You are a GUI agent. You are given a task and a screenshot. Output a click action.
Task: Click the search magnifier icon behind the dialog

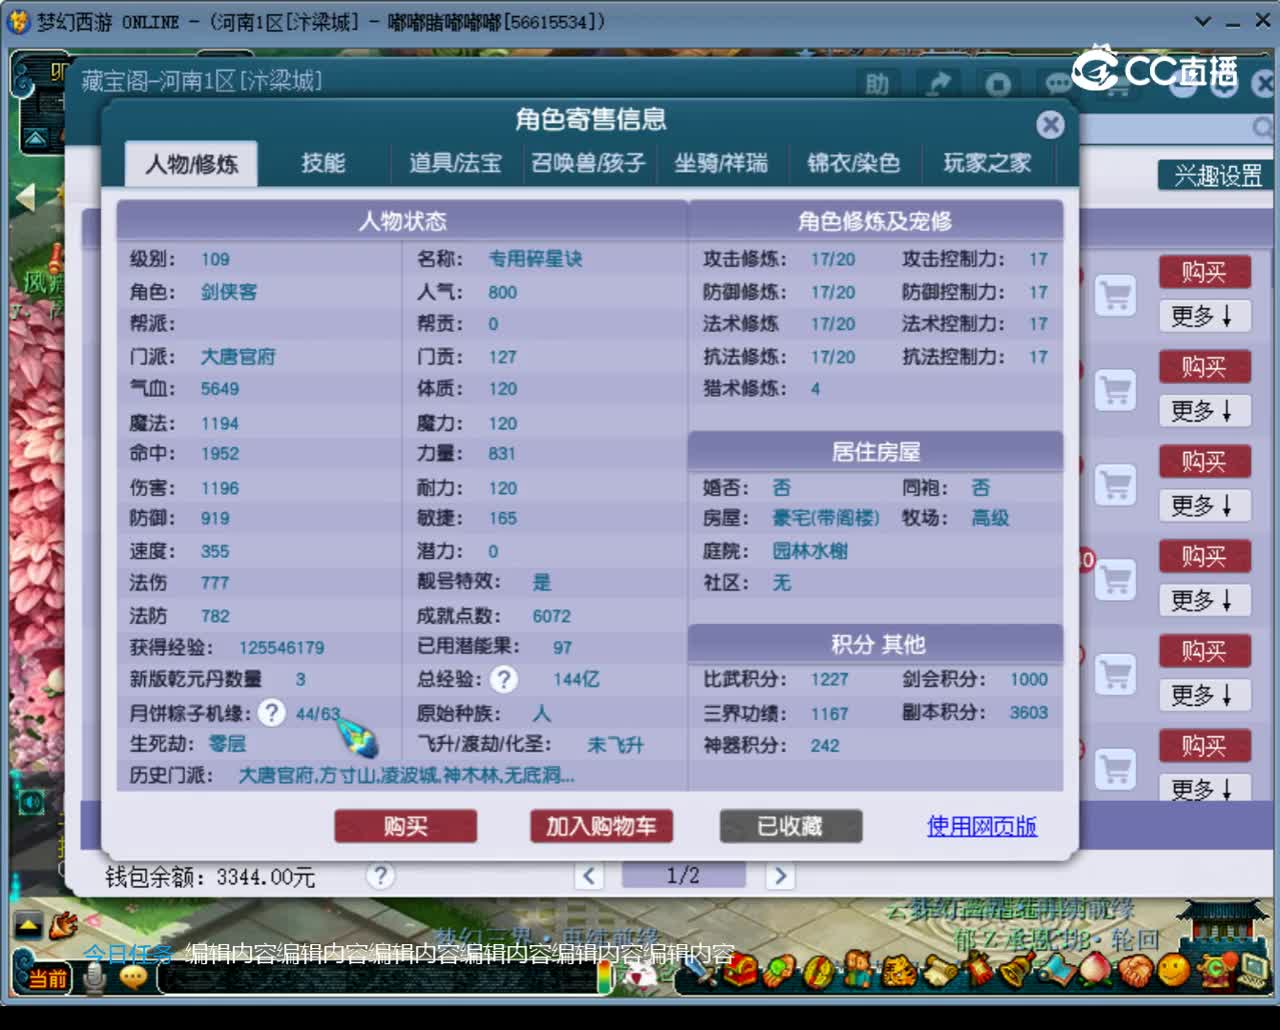click(1262, 127)
